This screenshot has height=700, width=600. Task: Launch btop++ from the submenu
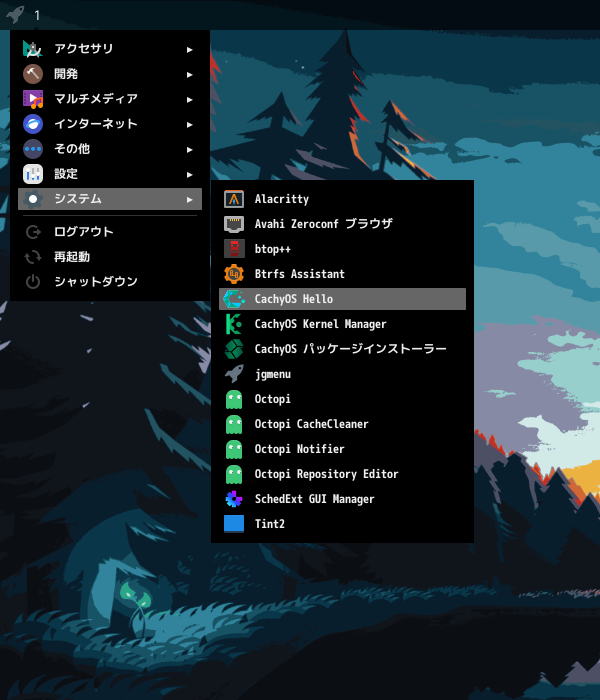coord(342,249)
